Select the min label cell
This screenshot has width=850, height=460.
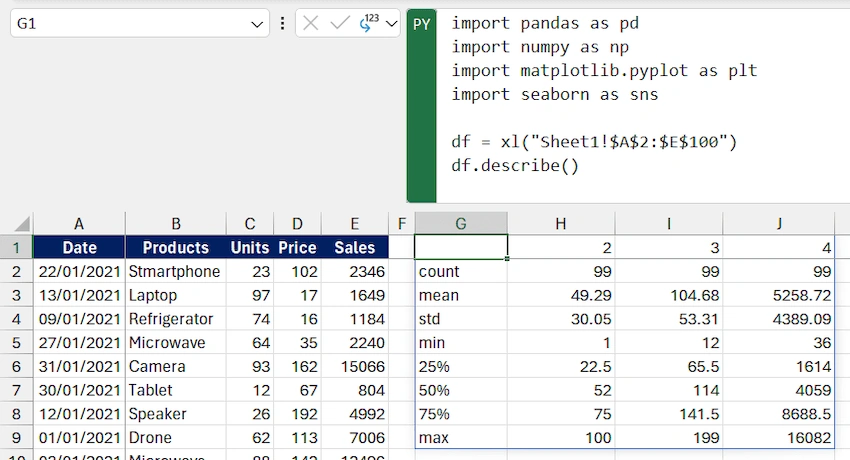pos(461,342)
